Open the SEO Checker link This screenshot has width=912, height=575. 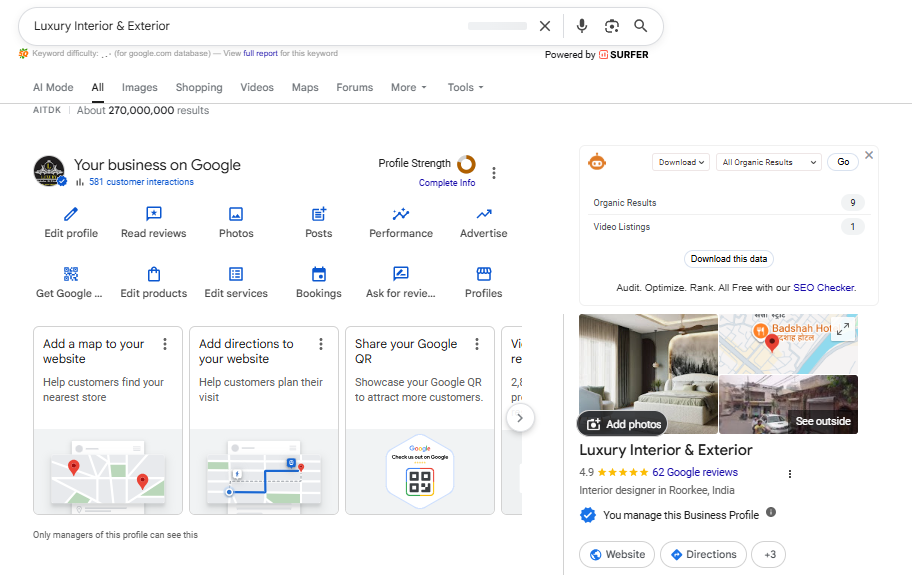(824, 288)
